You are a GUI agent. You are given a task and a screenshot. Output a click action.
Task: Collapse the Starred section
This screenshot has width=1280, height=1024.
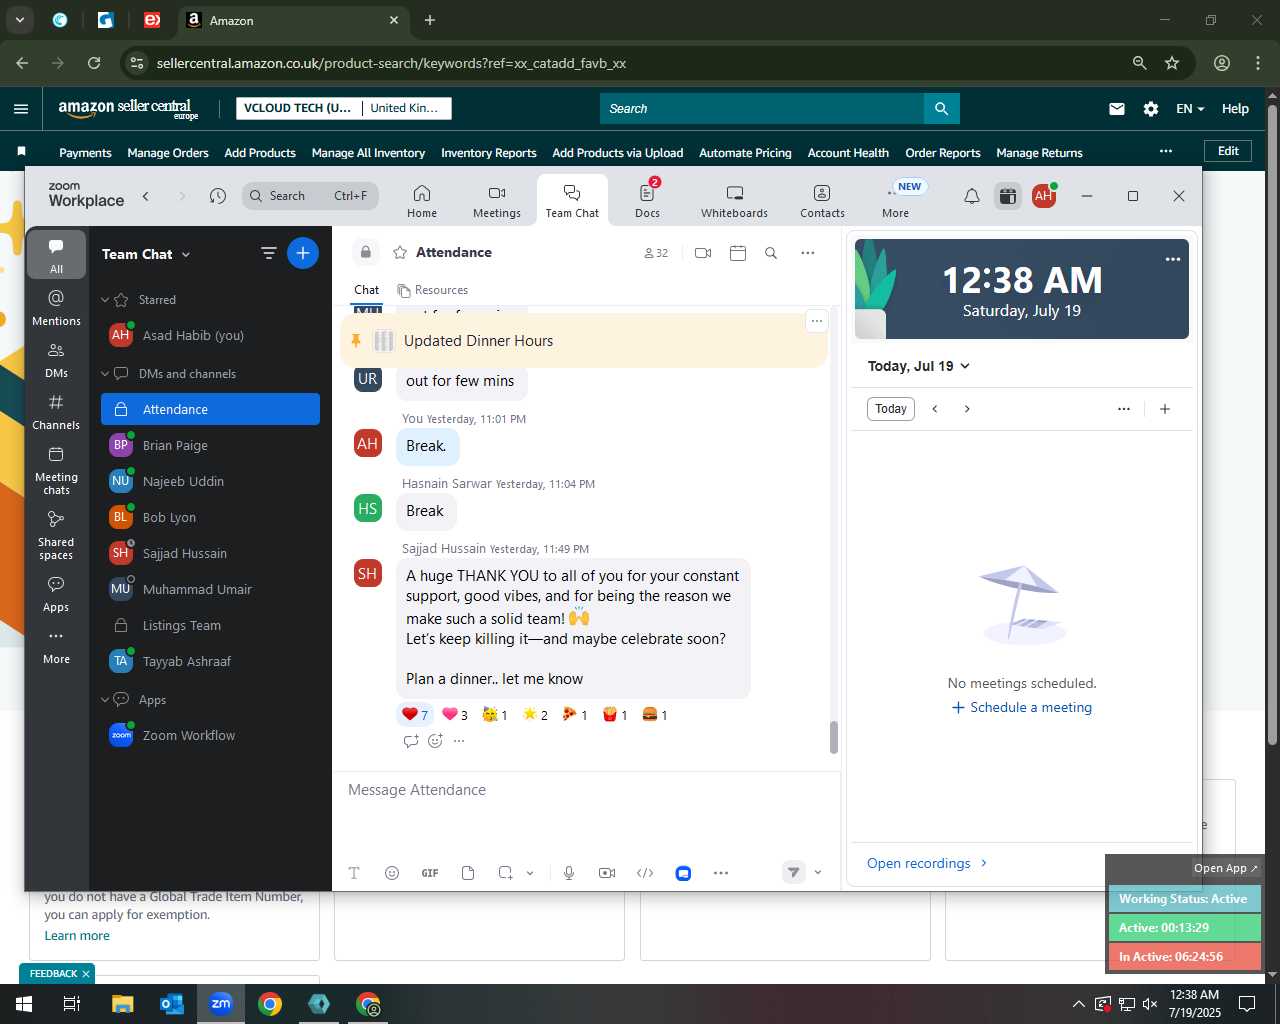(105, 299)
